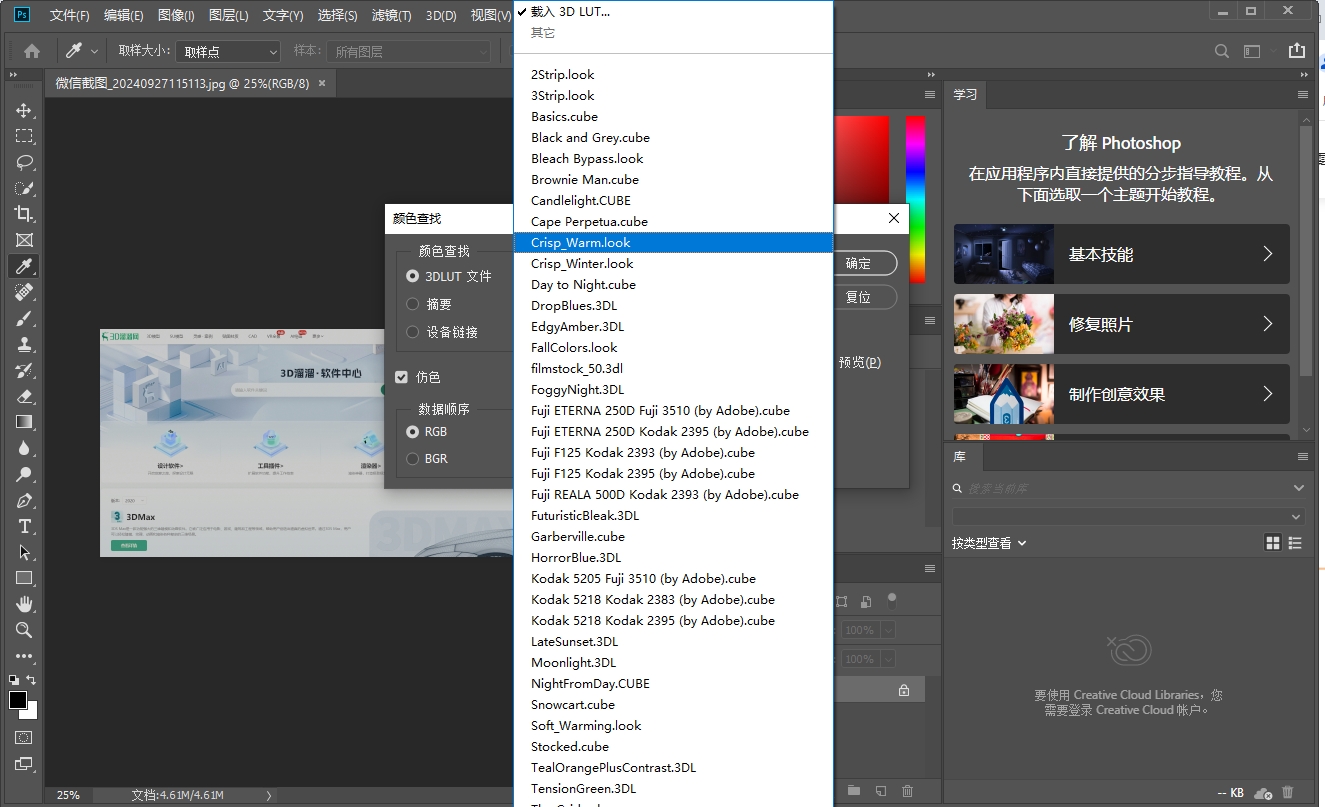Open the 取样大小 dropdown
Image resolution: width=1325 pixels, height=807 pixels.
click(229, 51)
